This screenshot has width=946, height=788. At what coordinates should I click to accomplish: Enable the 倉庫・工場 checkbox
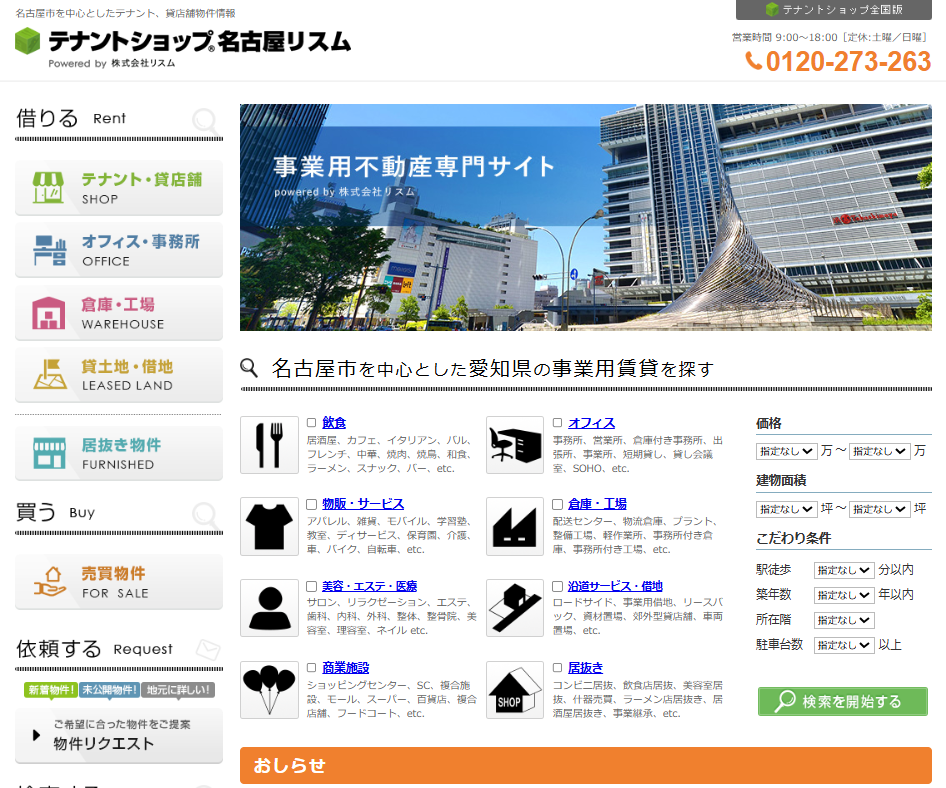point(558,504)
